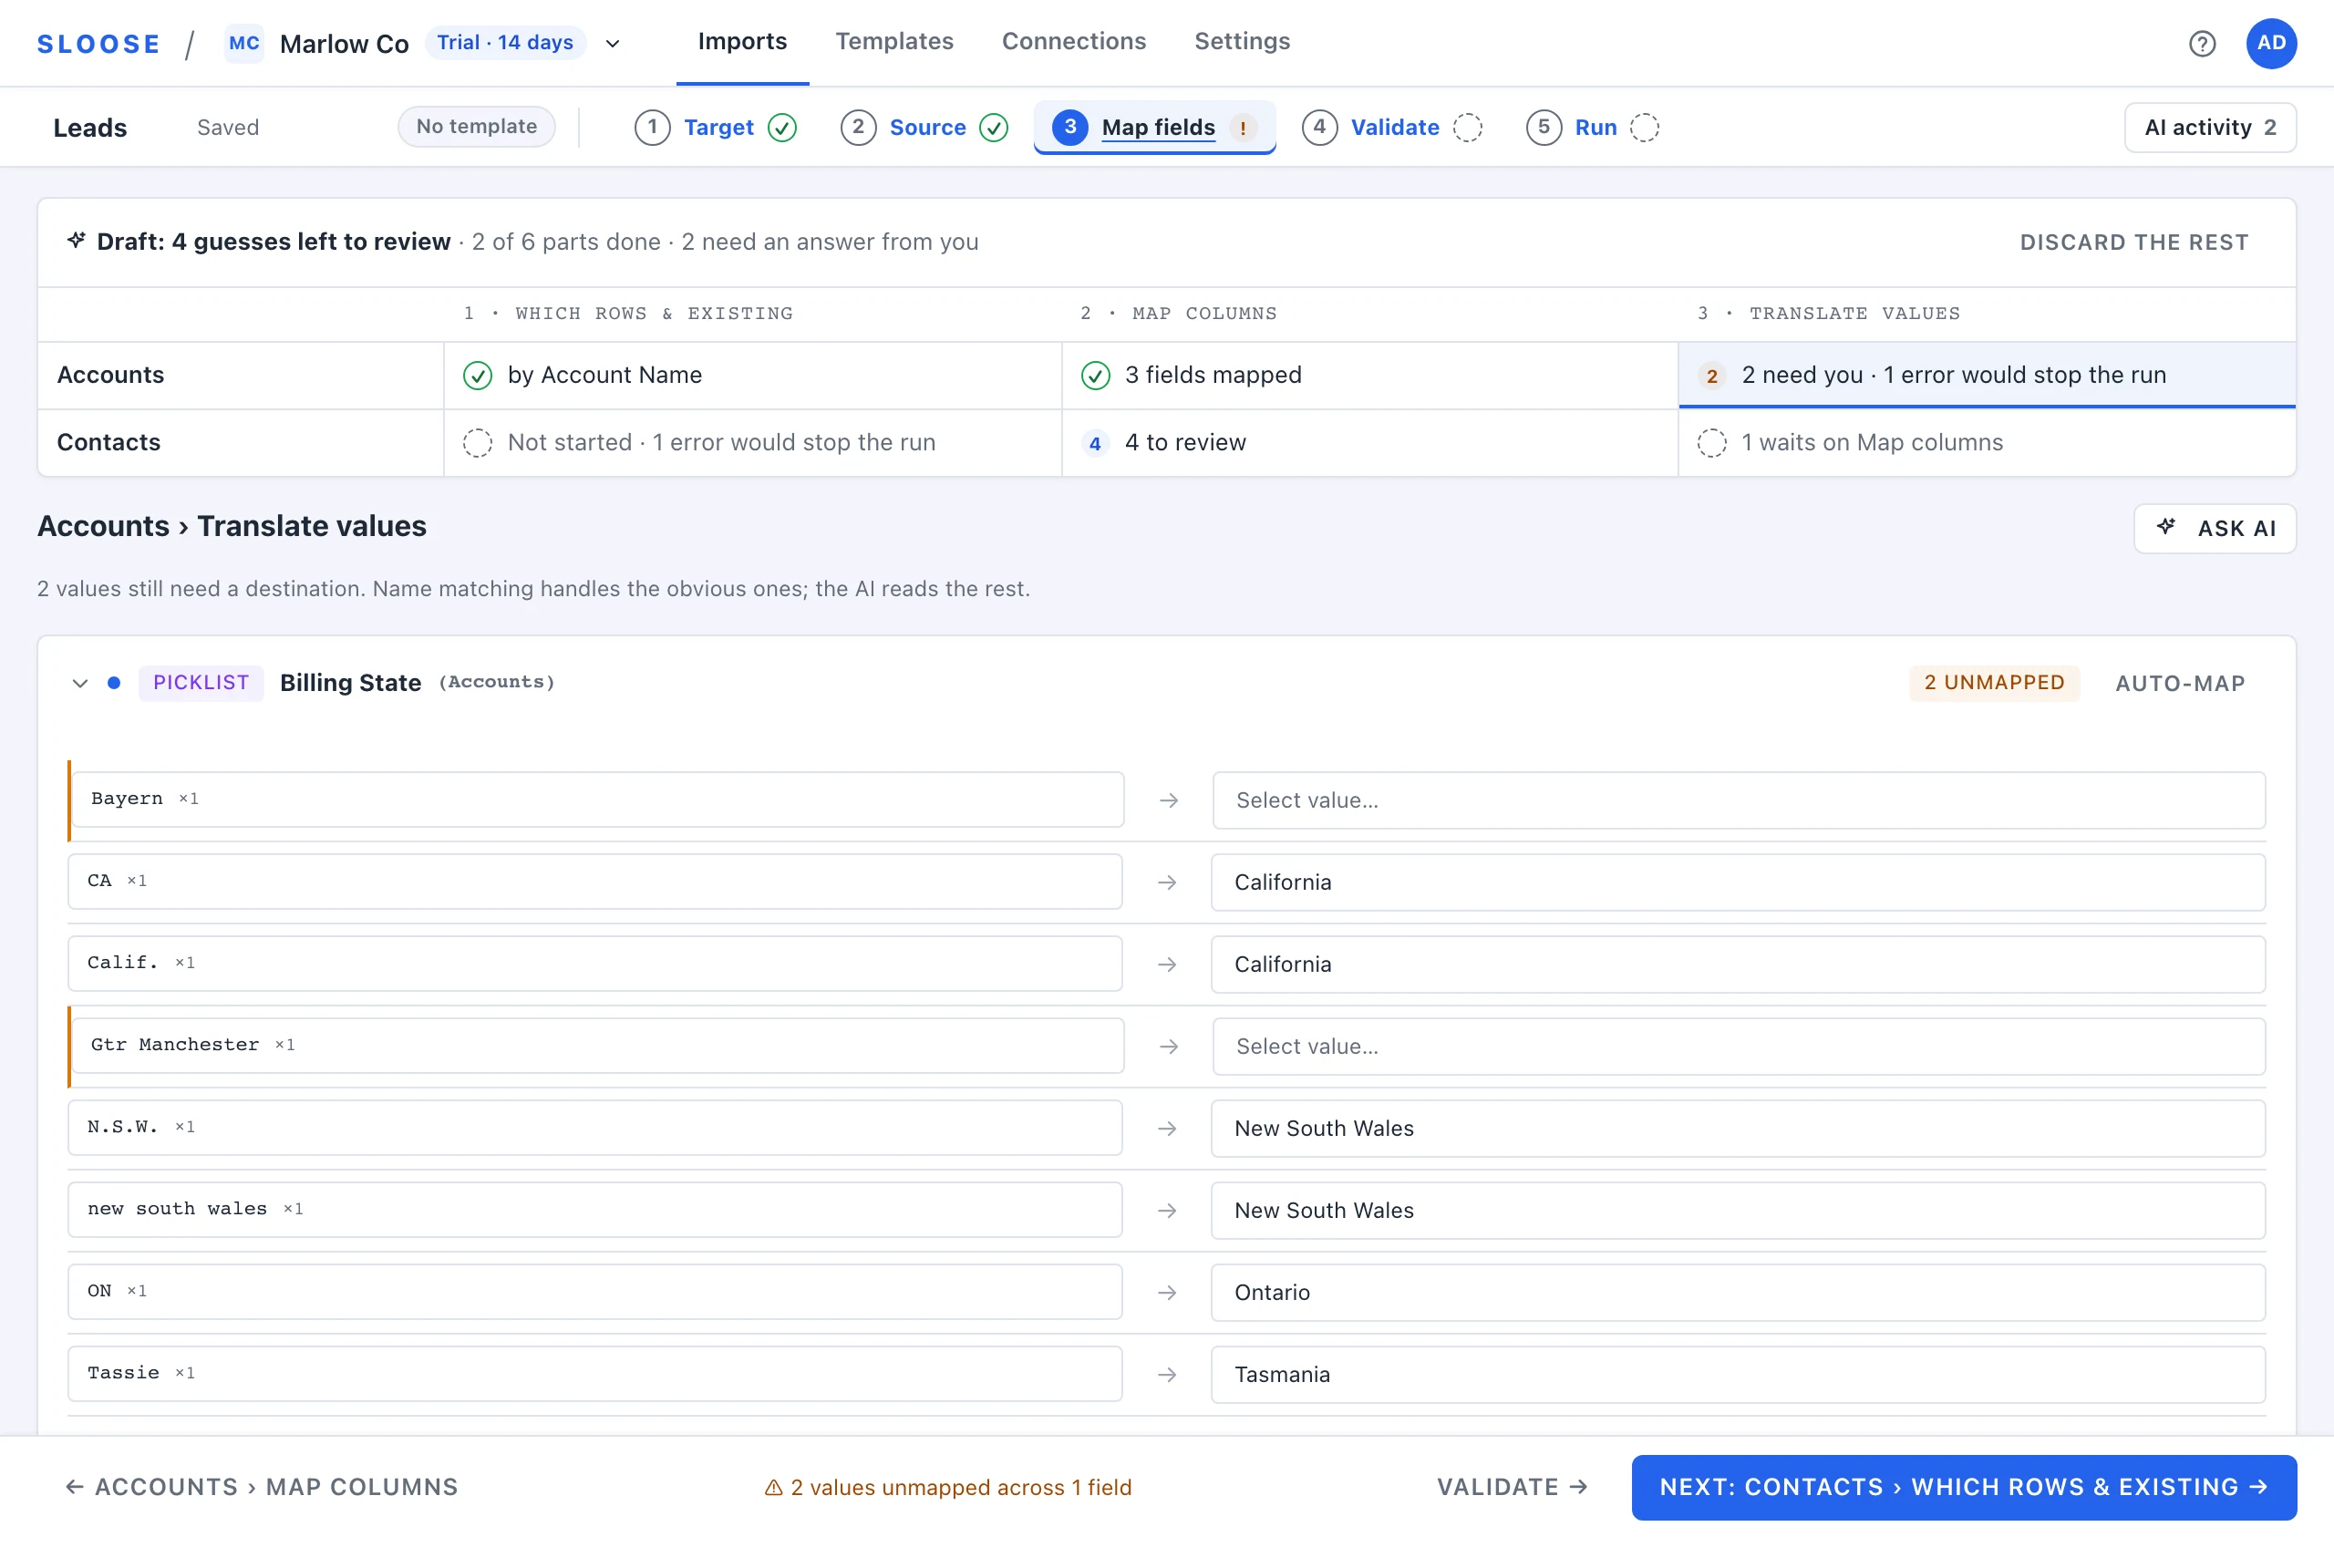Screen dimensions: 2334x1568
Task: Open Contacts 4 to review cell
Action: coord(1369,443)
